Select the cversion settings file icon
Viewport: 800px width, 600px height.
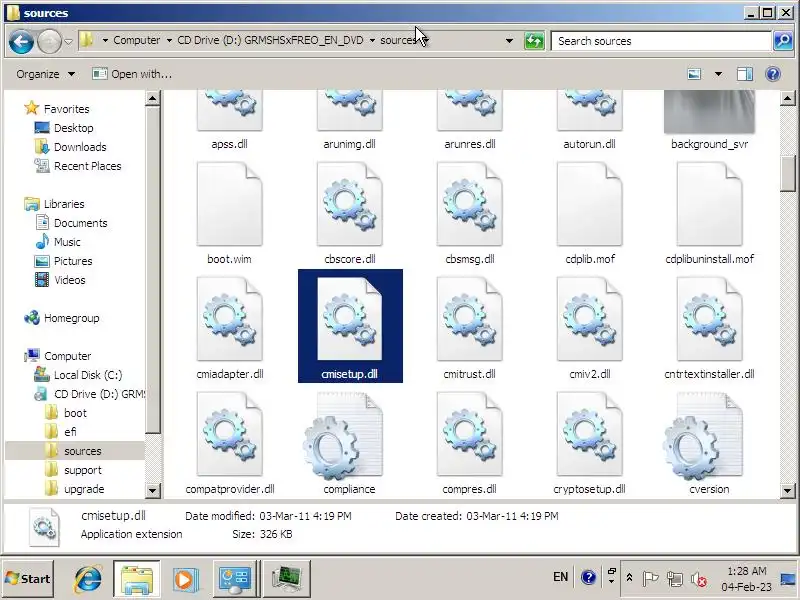click(703, 436)
